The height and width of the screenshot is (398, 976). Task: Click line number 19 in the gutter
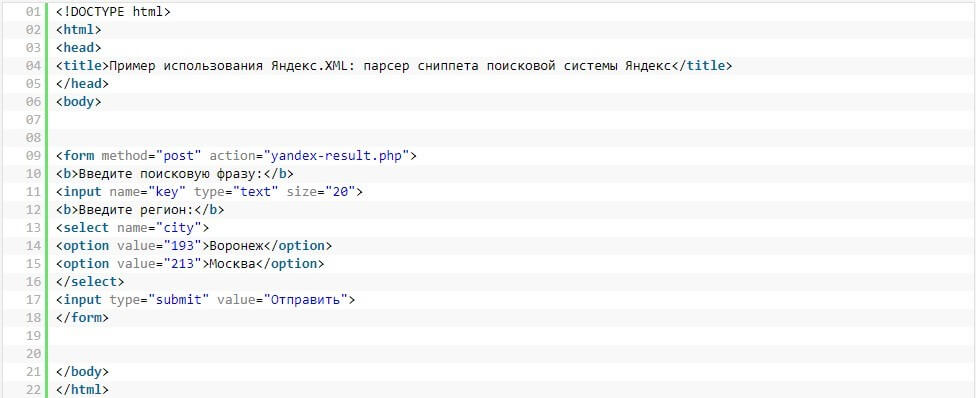[34, 336]
